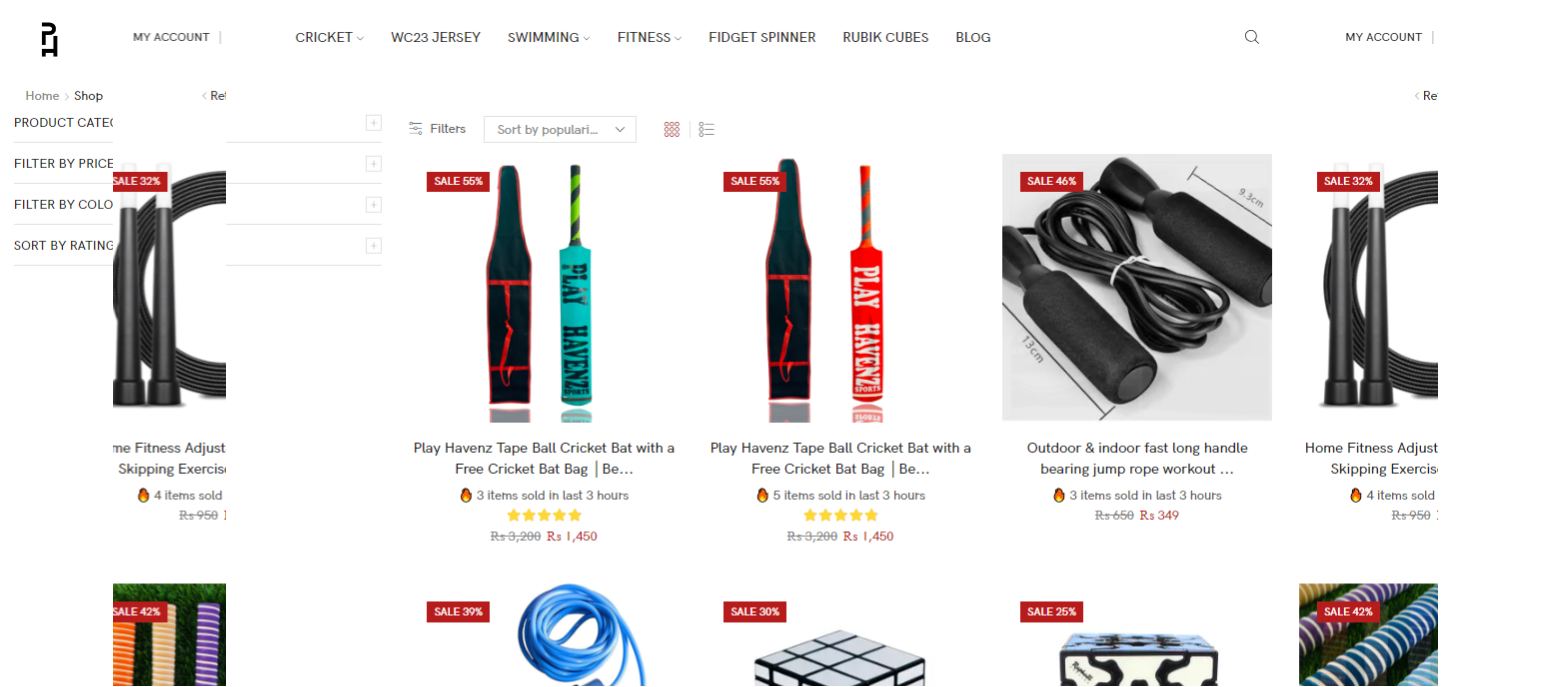Viewport: 1553px width, 687px height.
Task: Click Home breadcrumb link
Action: point(42,96)
